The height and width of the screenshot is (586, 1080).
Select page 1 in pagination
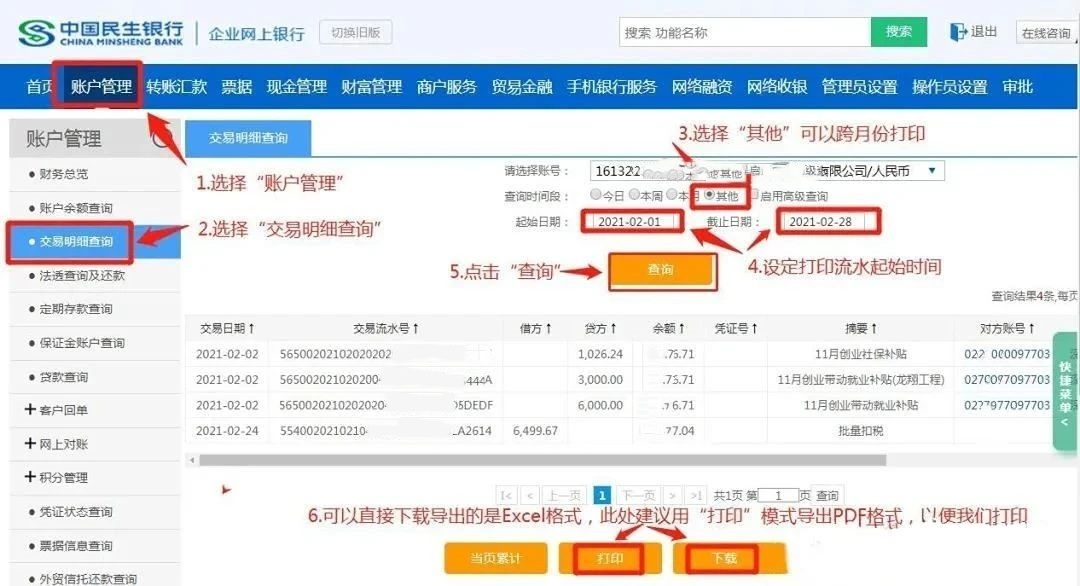602,495
